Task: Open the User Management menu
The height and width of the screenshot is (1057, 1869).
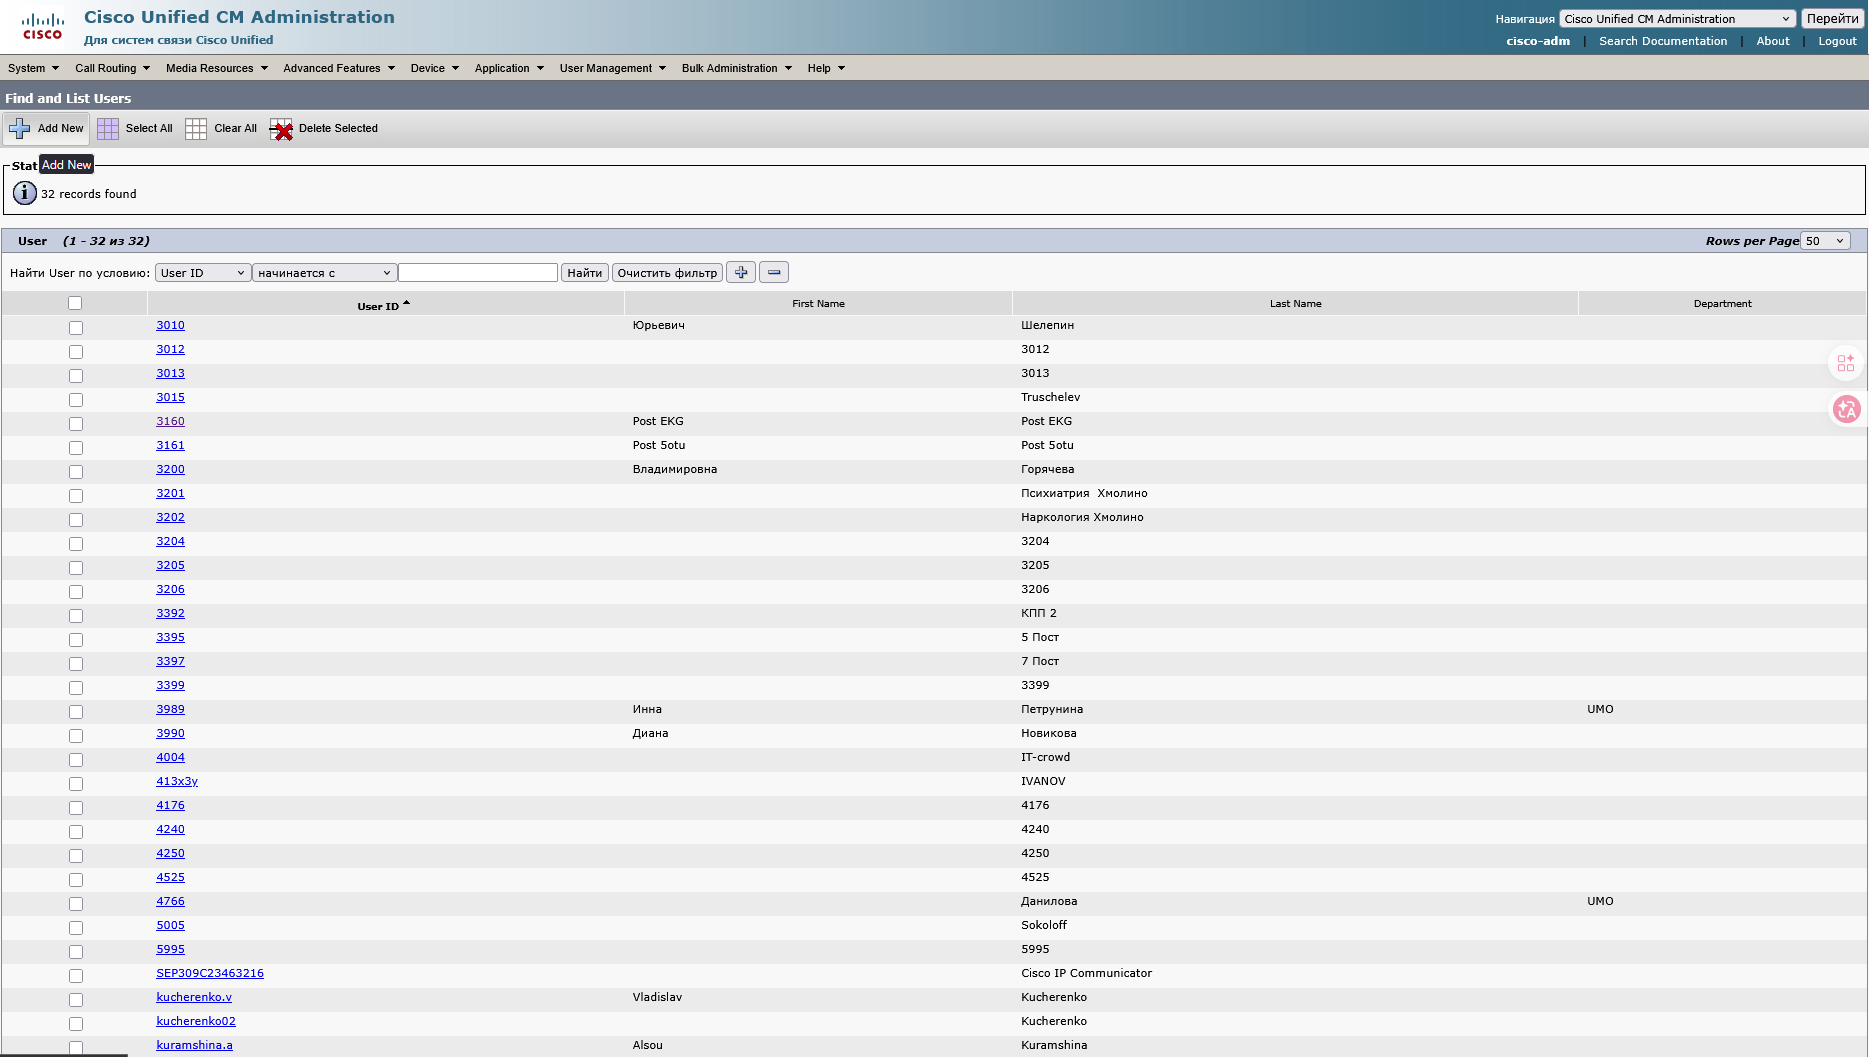Action: pyautogui.click(x=612, y=68)
